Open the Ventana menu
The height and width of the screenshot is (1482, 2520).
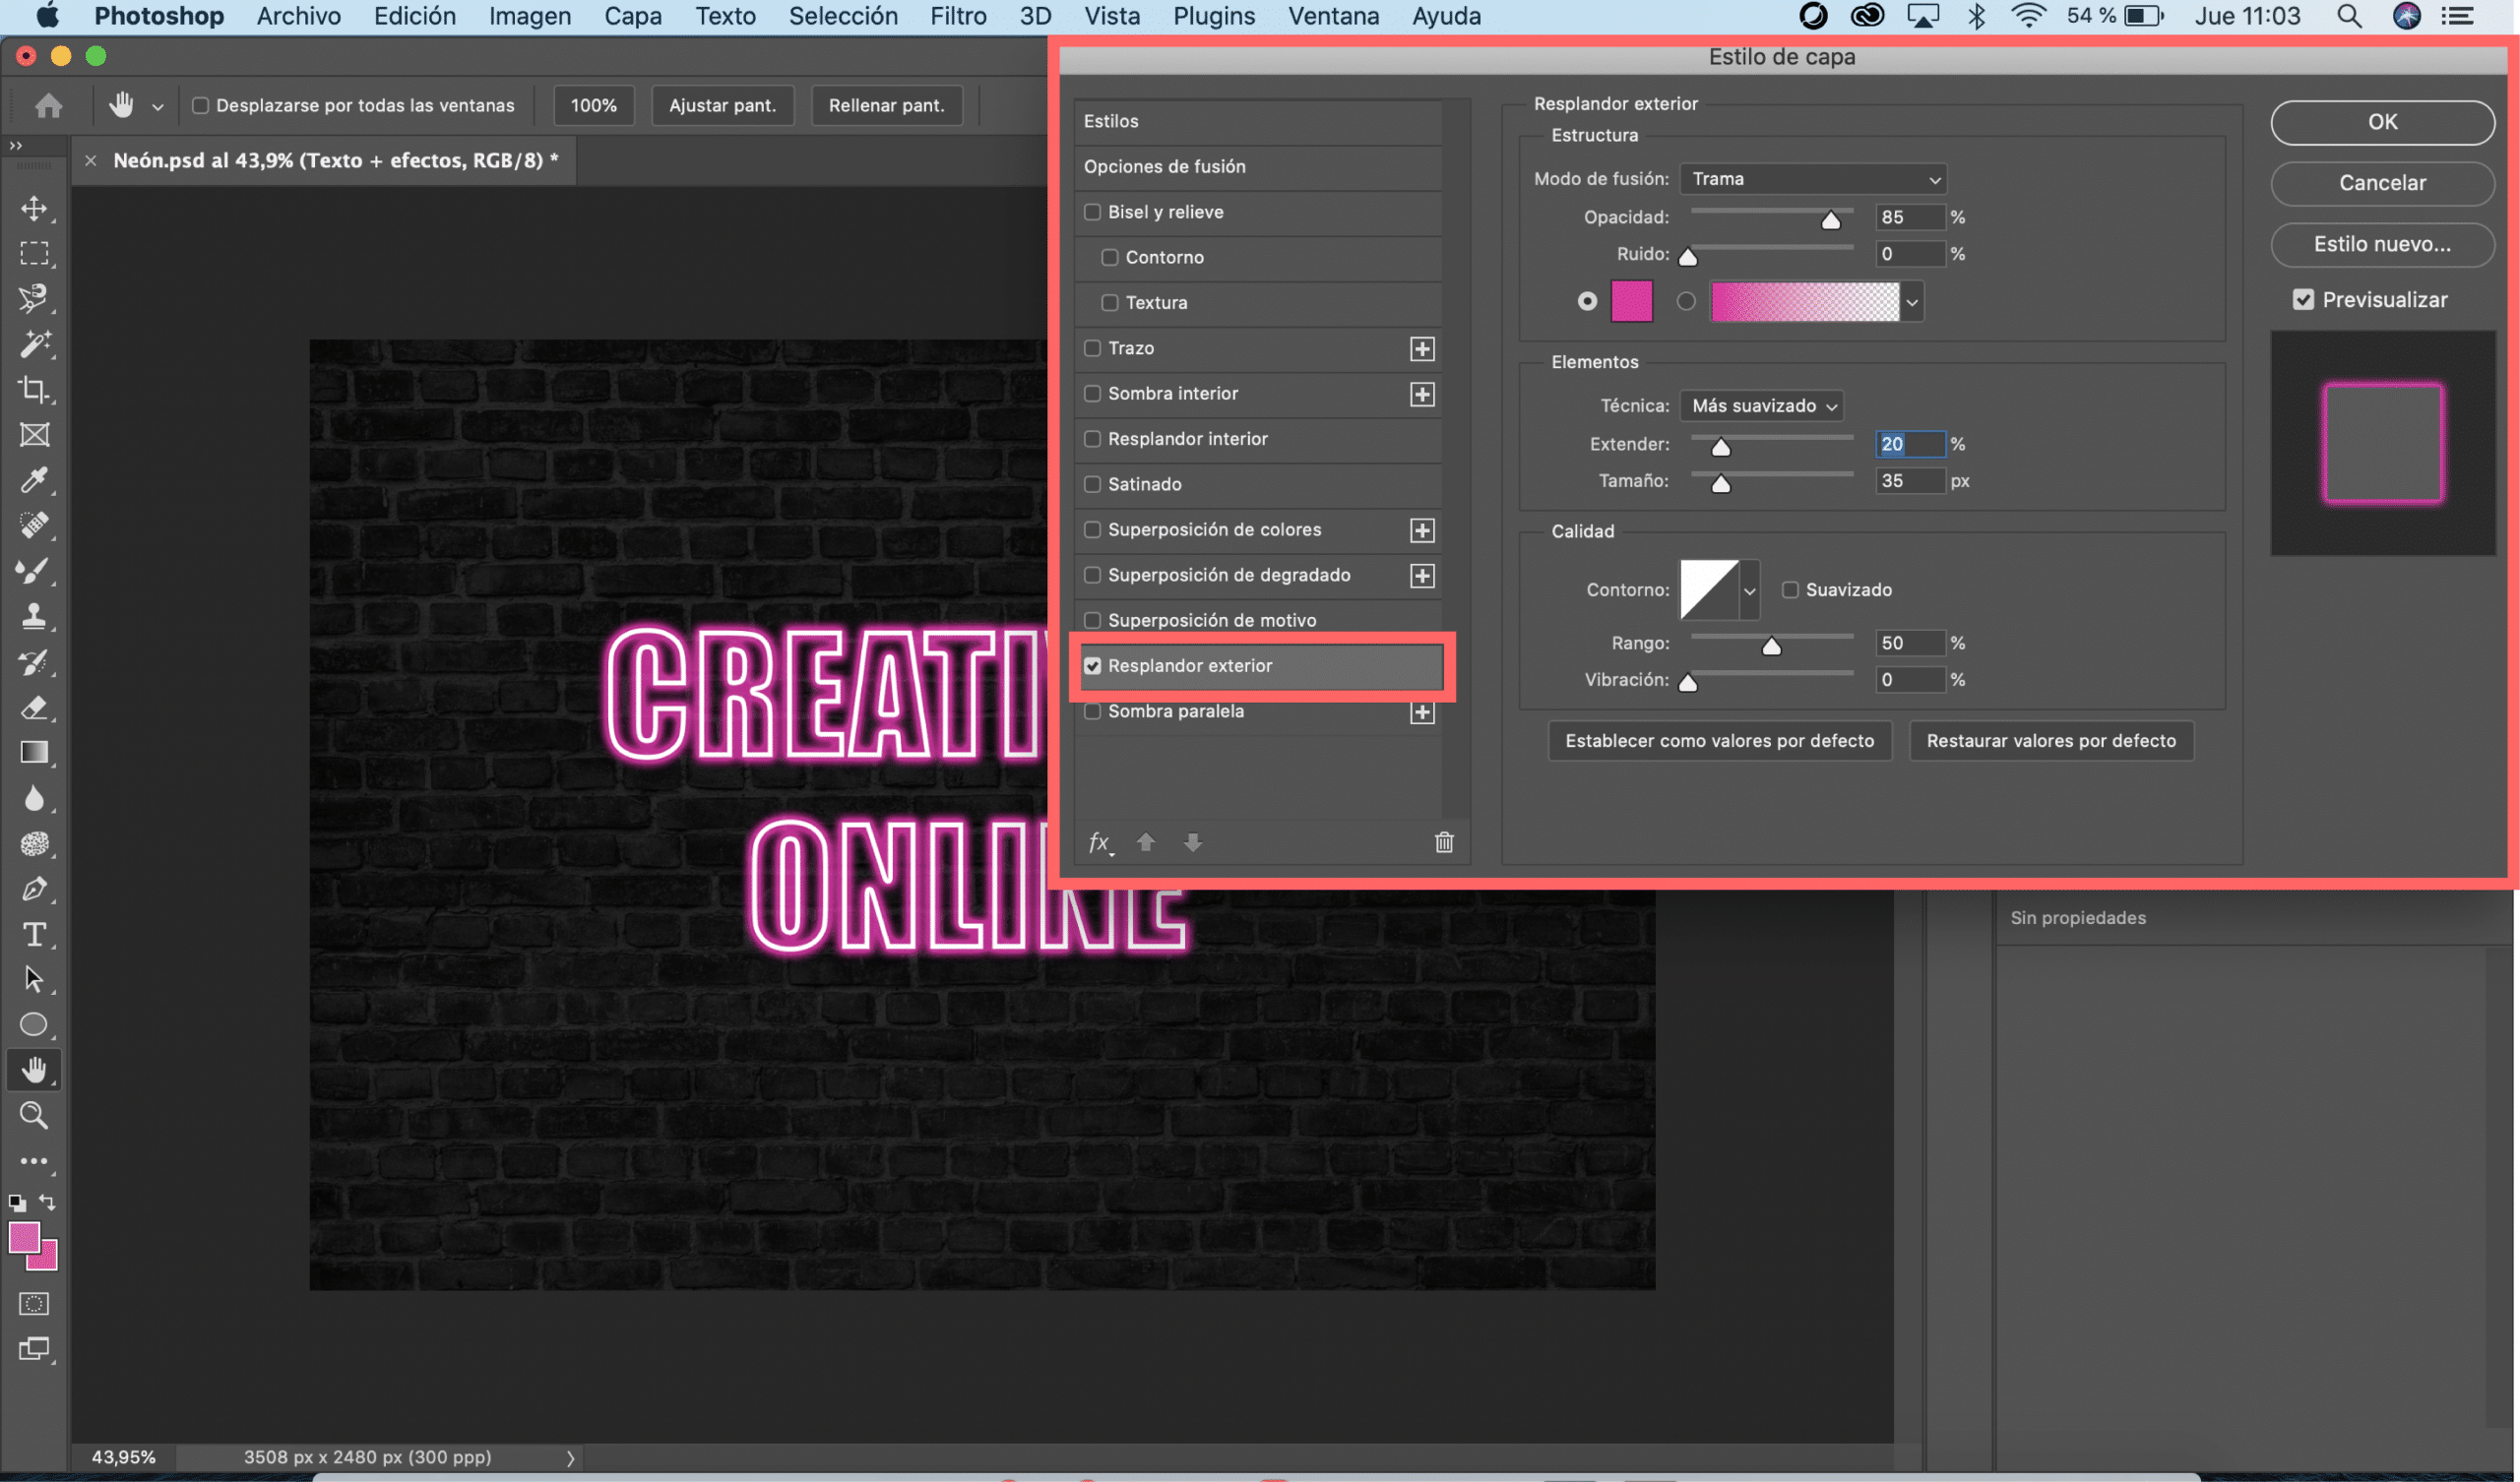tap(1333, 16)
